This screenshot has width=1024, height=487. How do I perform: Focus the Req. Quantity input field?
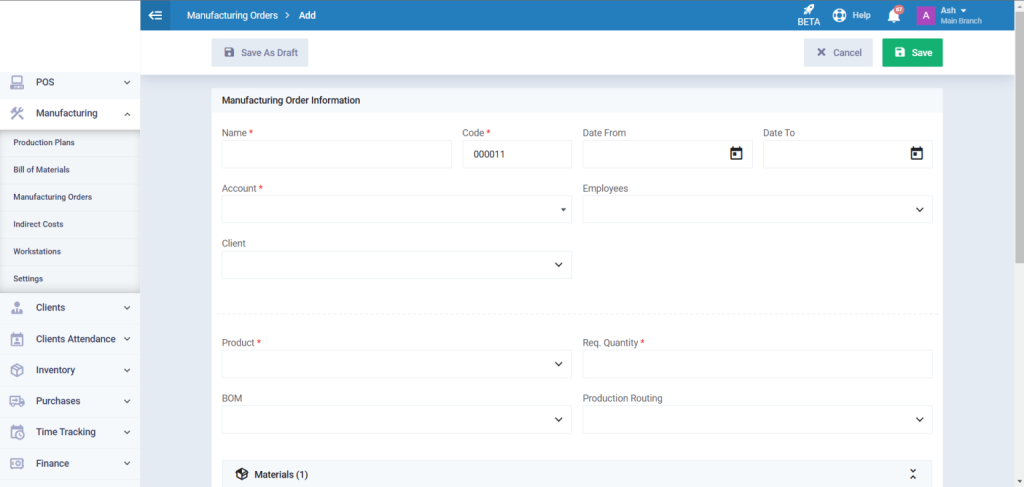click(758, 364)
